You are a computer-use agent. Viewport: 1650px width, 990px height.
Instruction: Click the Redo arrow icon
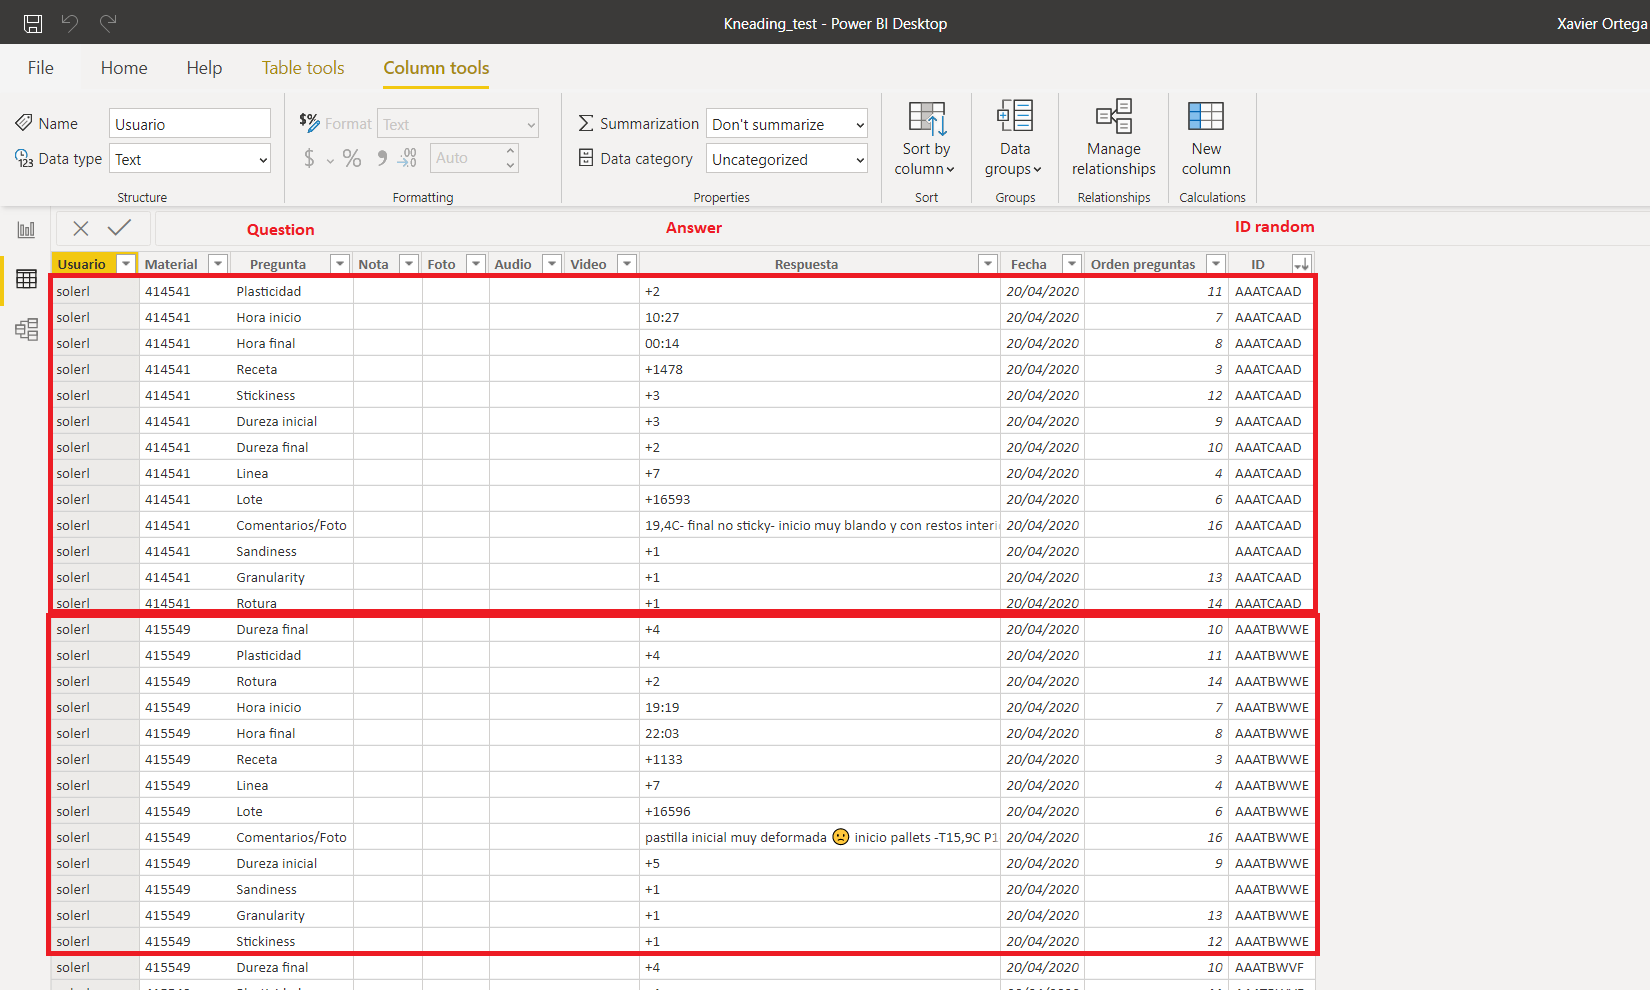(x=108, y=22)
